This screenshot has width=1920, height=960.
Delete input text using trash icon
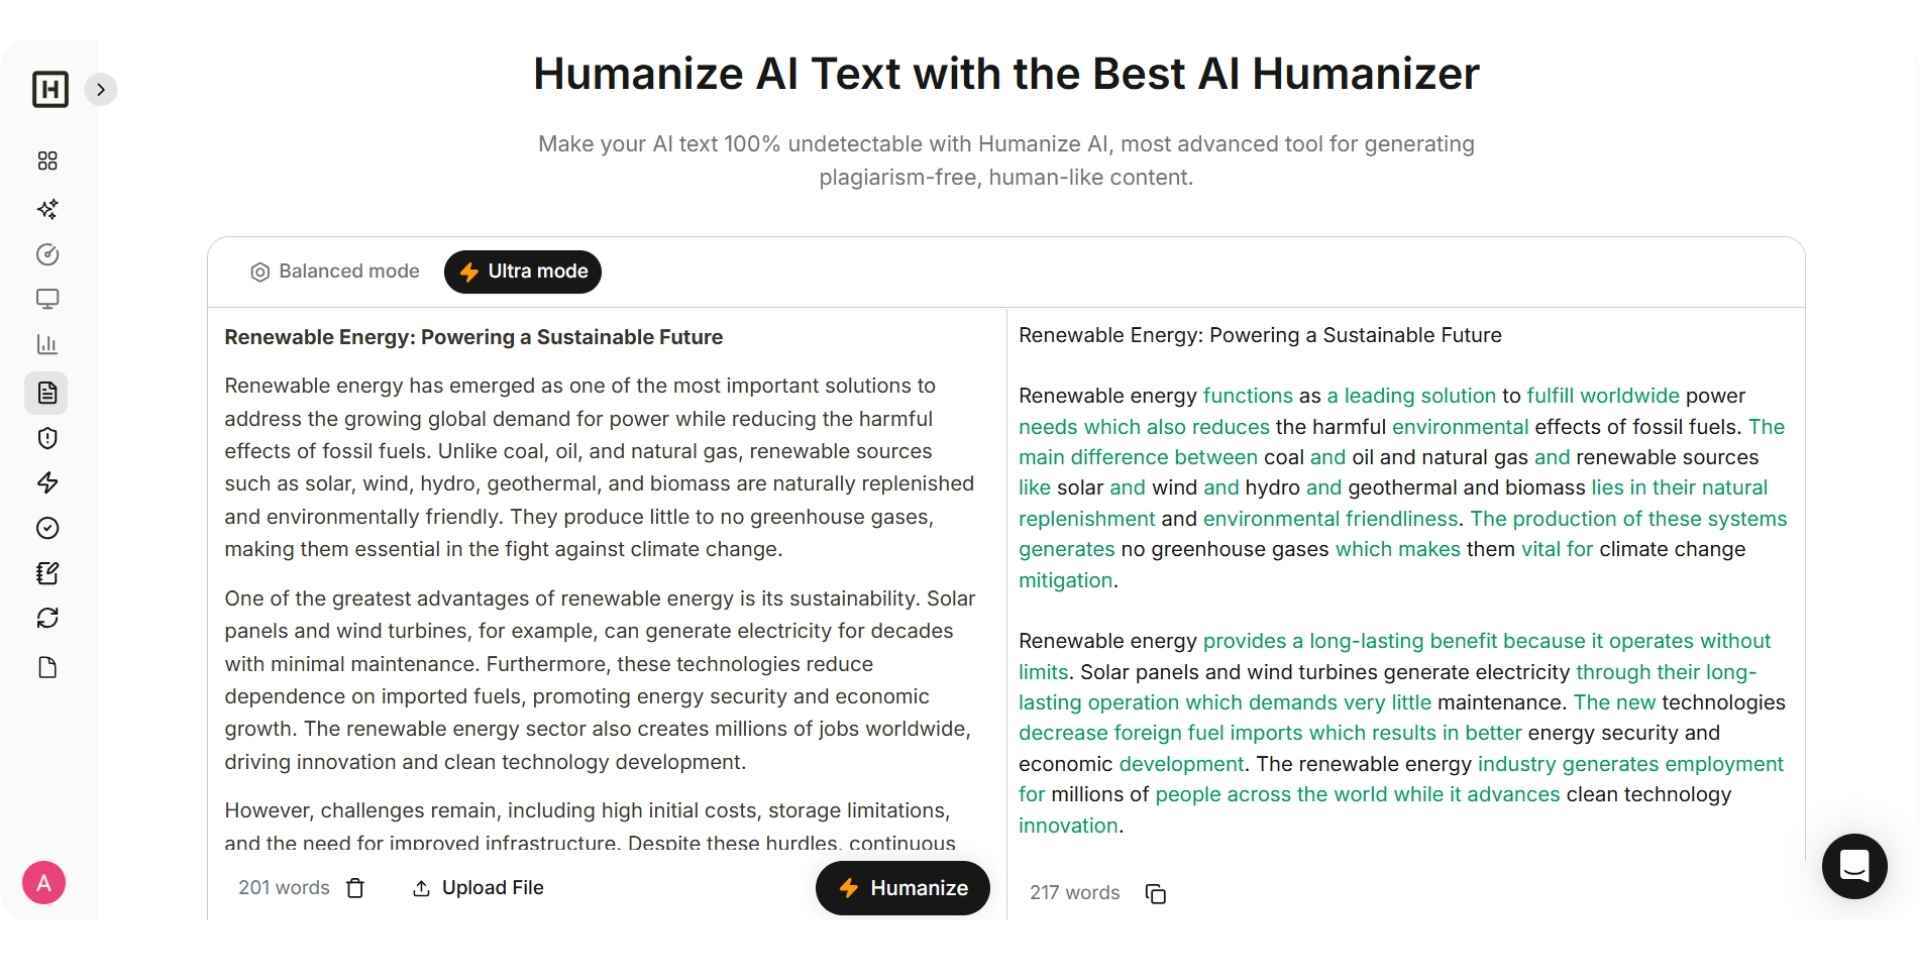355,888
